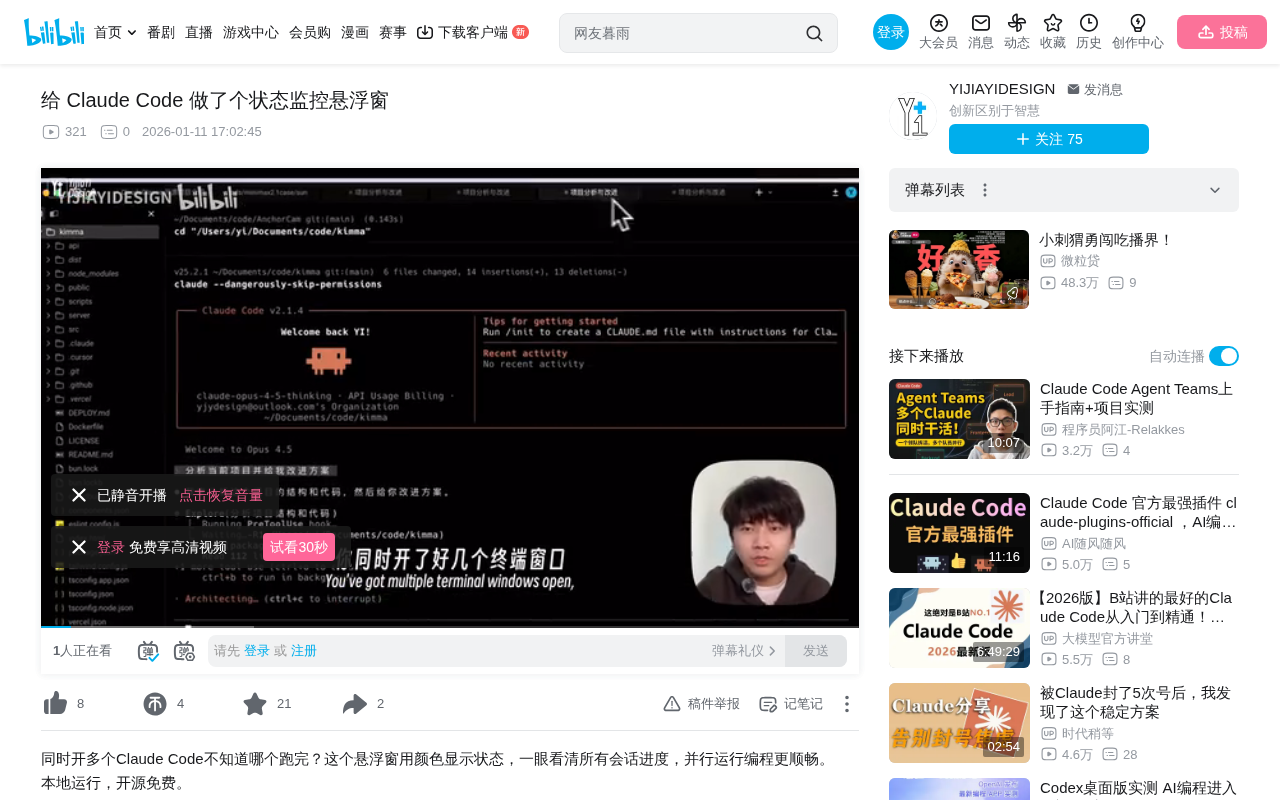Open the YIJIAYIDESIGN uploader name
Viewport: 1280px width, 800px height.
click(x=1002, y=89)
